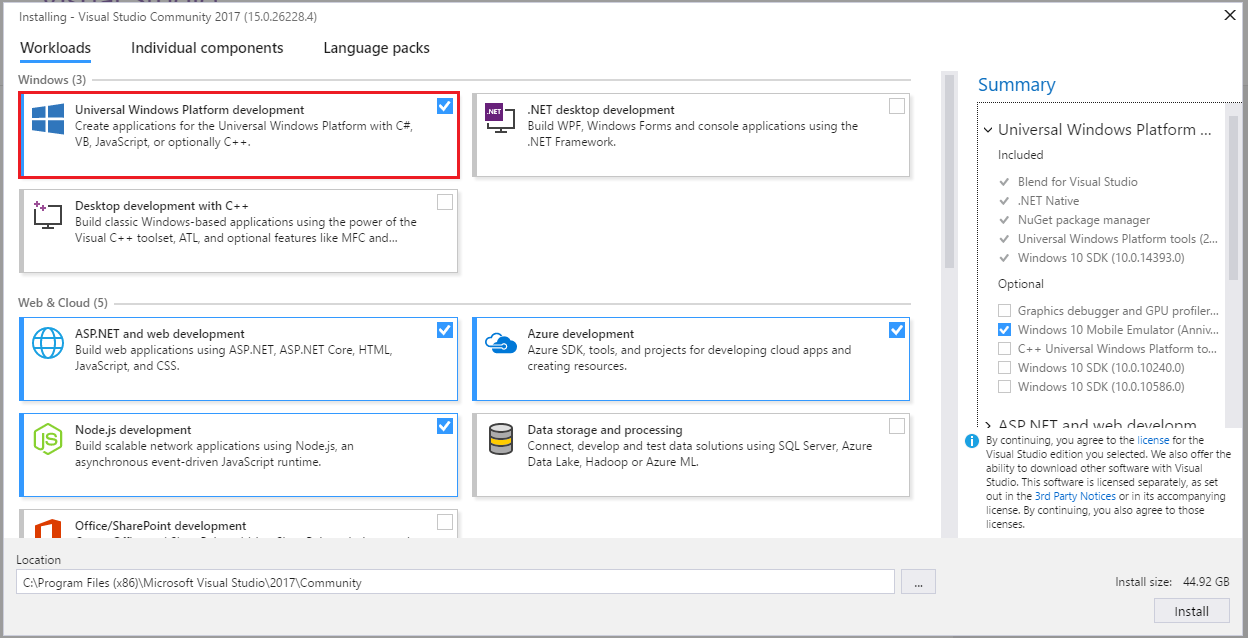Click the Universal Windows Platform Windows logo icon
Image resolution: width=1248 pixels, height=638 pixels.
click(x=48, y=119)
